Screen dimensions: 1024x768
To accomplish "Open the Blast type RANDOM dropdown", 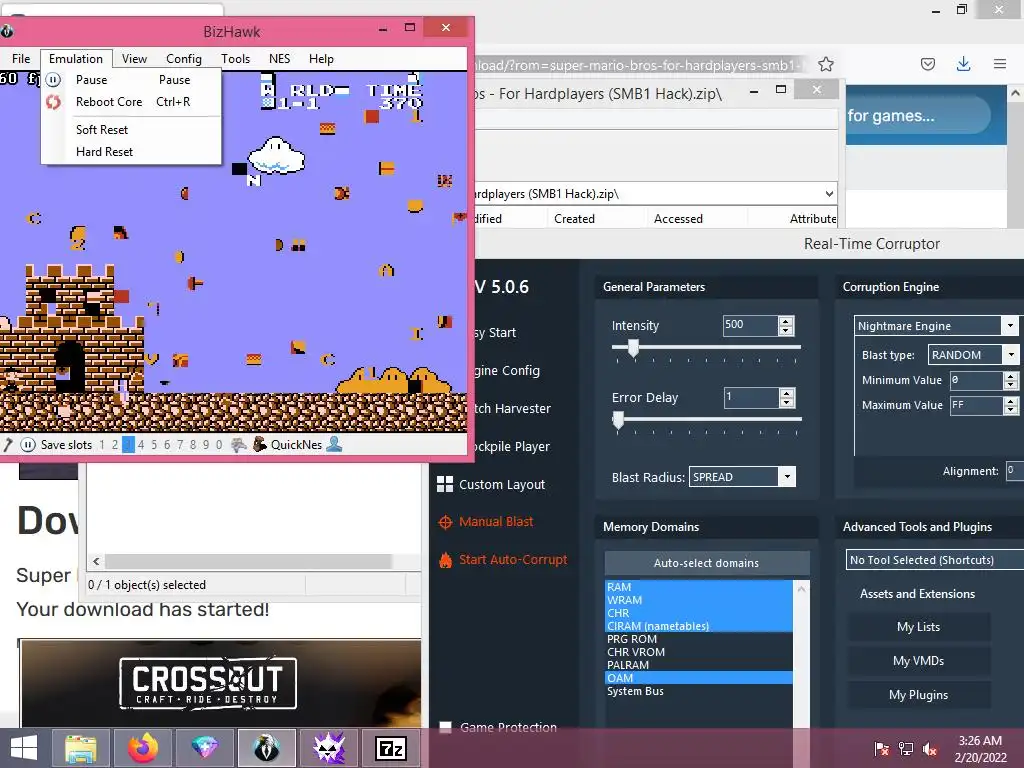I will coord(1011,355).
